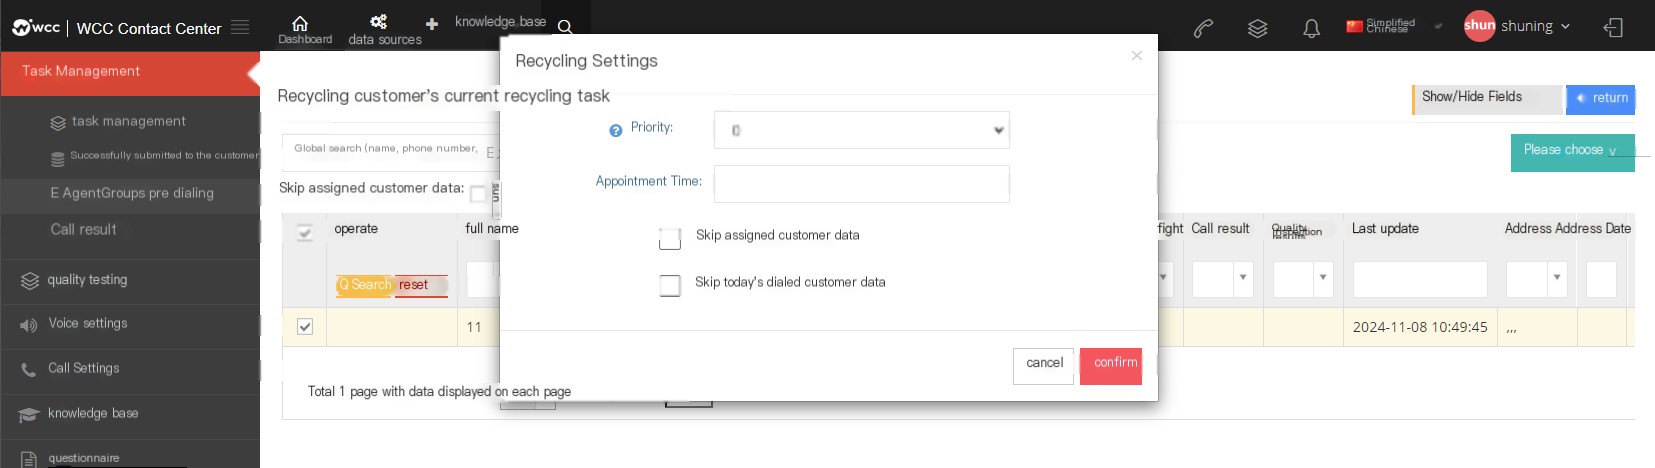1655x468 pixels.
Task: Open the phone handset icon in header
Action: click(1204, 28)
